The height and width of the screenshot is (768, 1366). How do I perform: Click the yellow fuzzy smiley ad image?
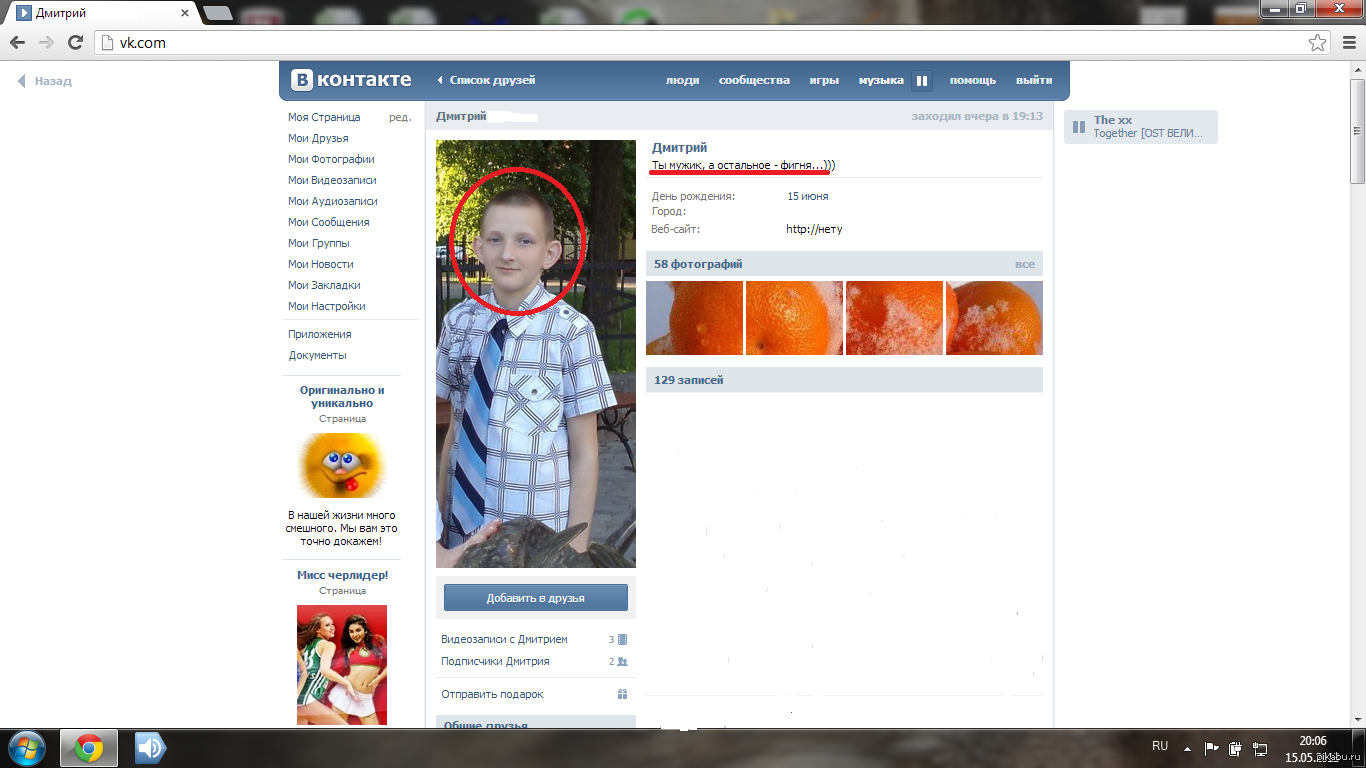click(342, 465)
